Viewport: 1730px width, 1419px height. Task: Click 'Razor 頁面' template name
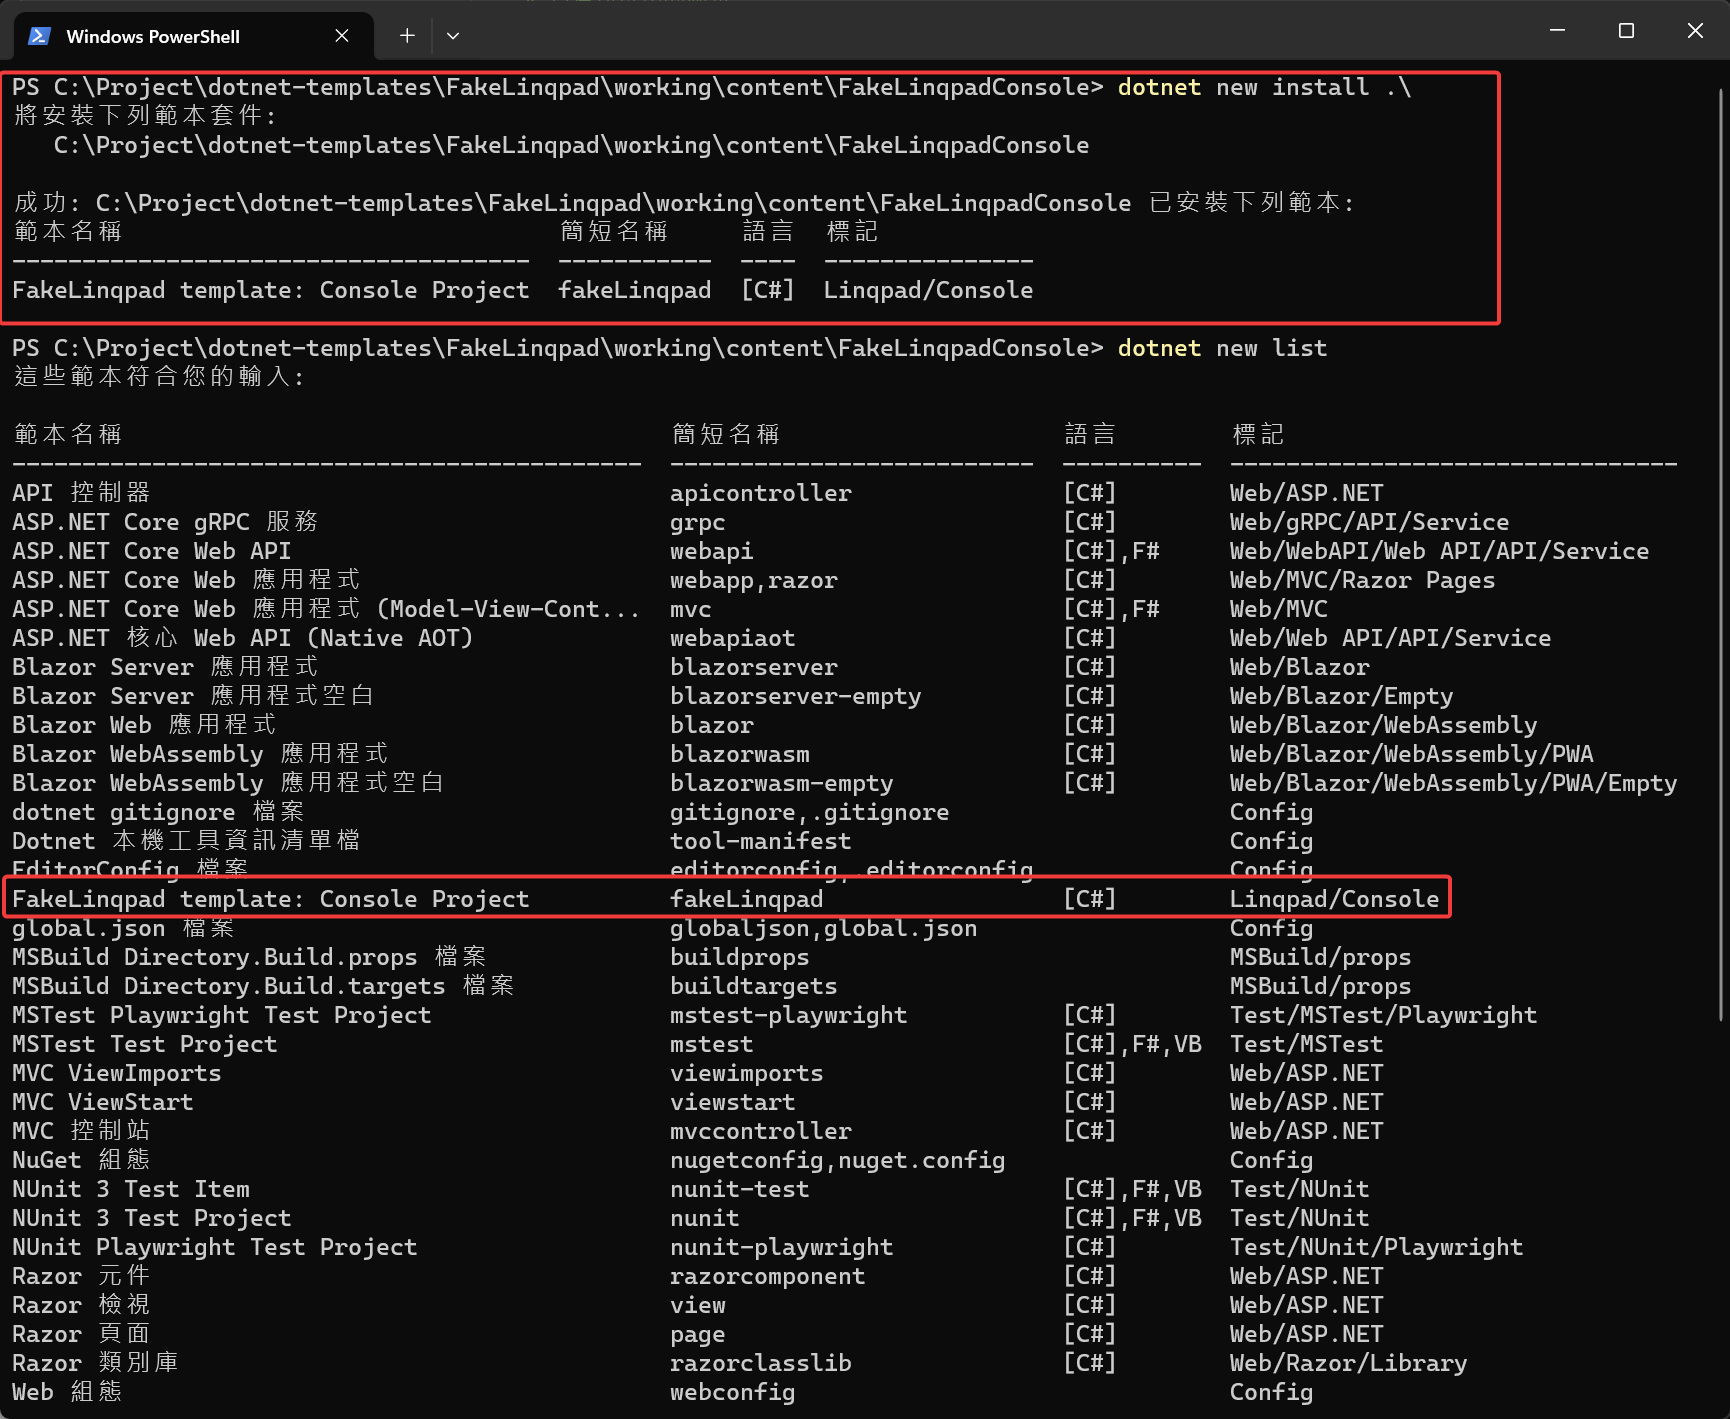81,1334
